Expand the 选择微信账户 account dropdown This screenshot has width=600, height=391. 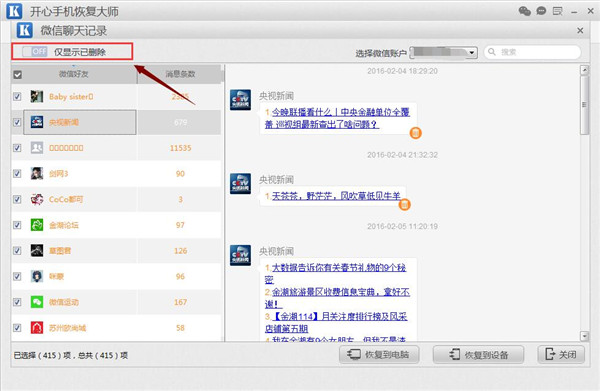coord(443,52)
